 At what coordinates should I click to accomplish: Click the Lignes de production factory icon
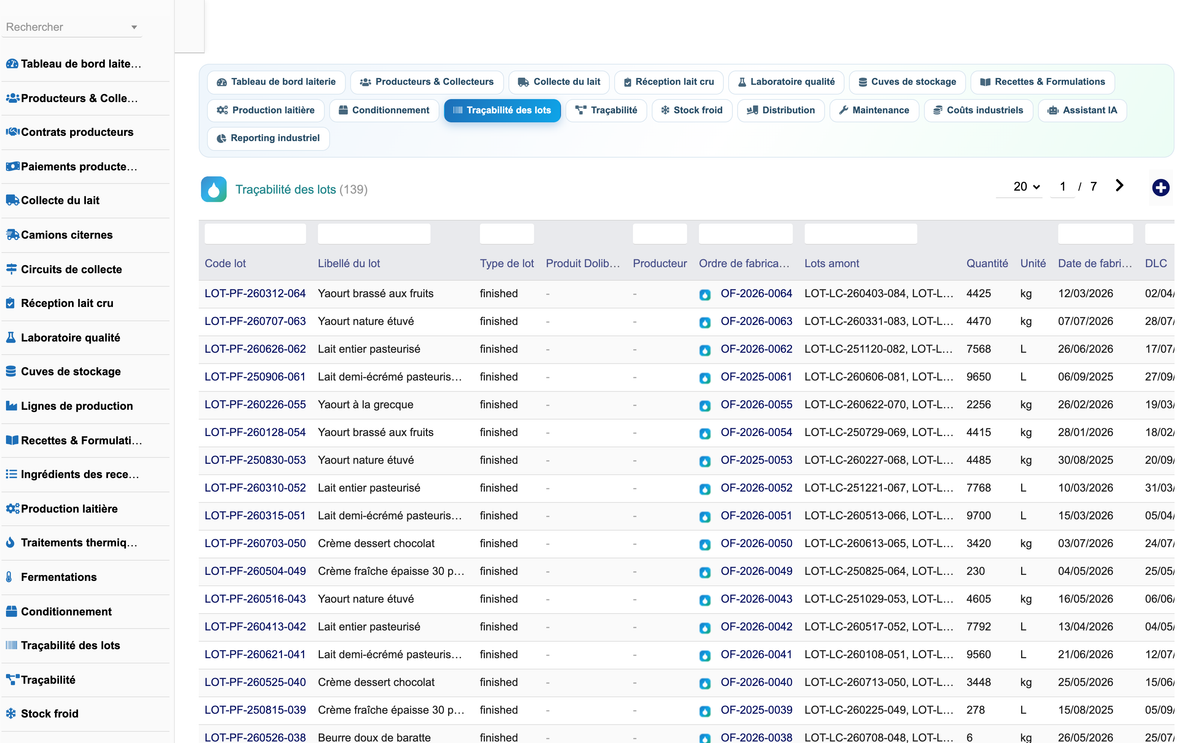point(12,406)
